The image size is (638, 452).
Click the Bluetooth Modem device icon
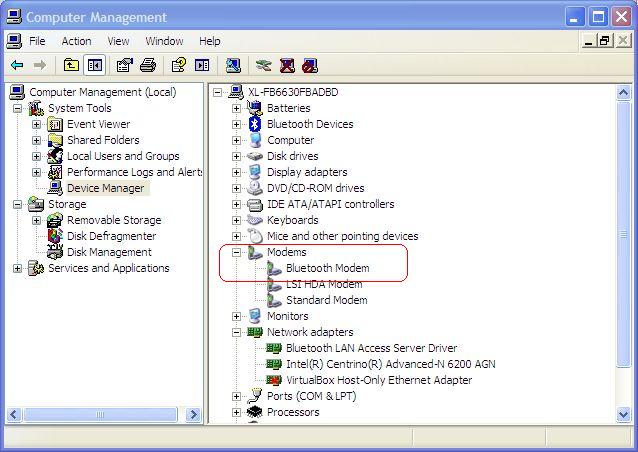274,268
